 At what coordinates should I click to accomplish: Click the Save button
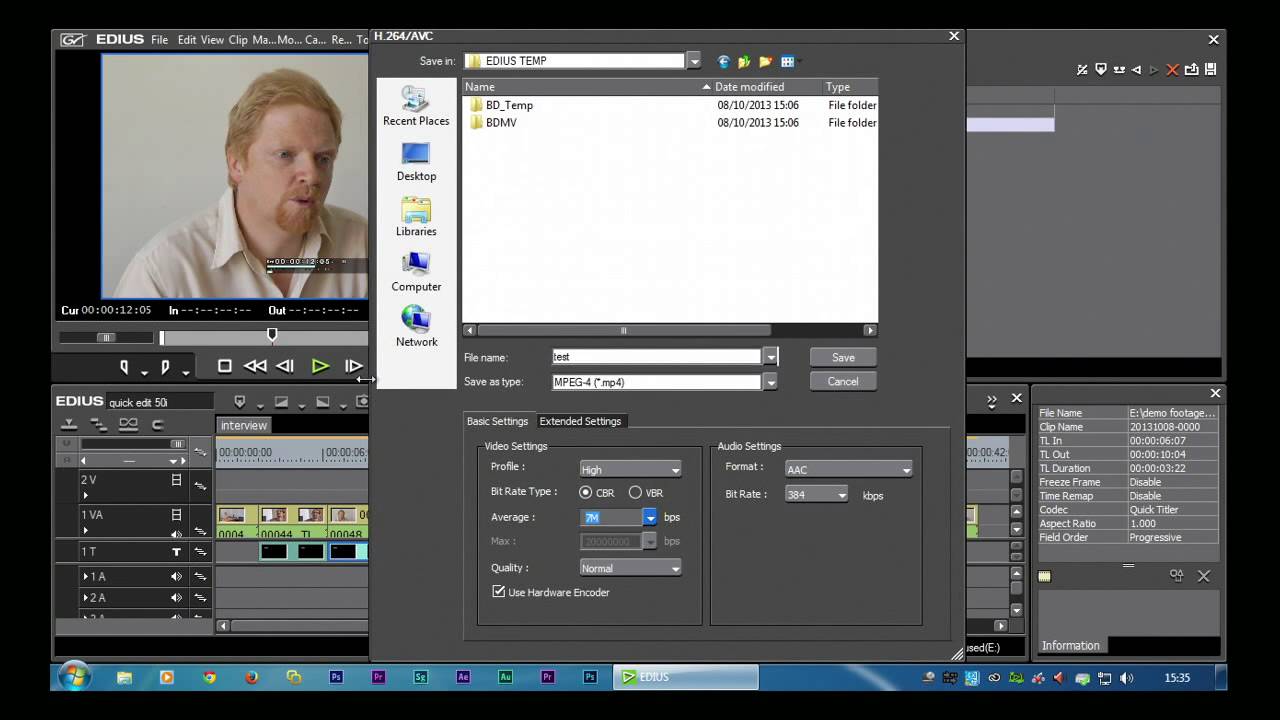click(843, 357)
